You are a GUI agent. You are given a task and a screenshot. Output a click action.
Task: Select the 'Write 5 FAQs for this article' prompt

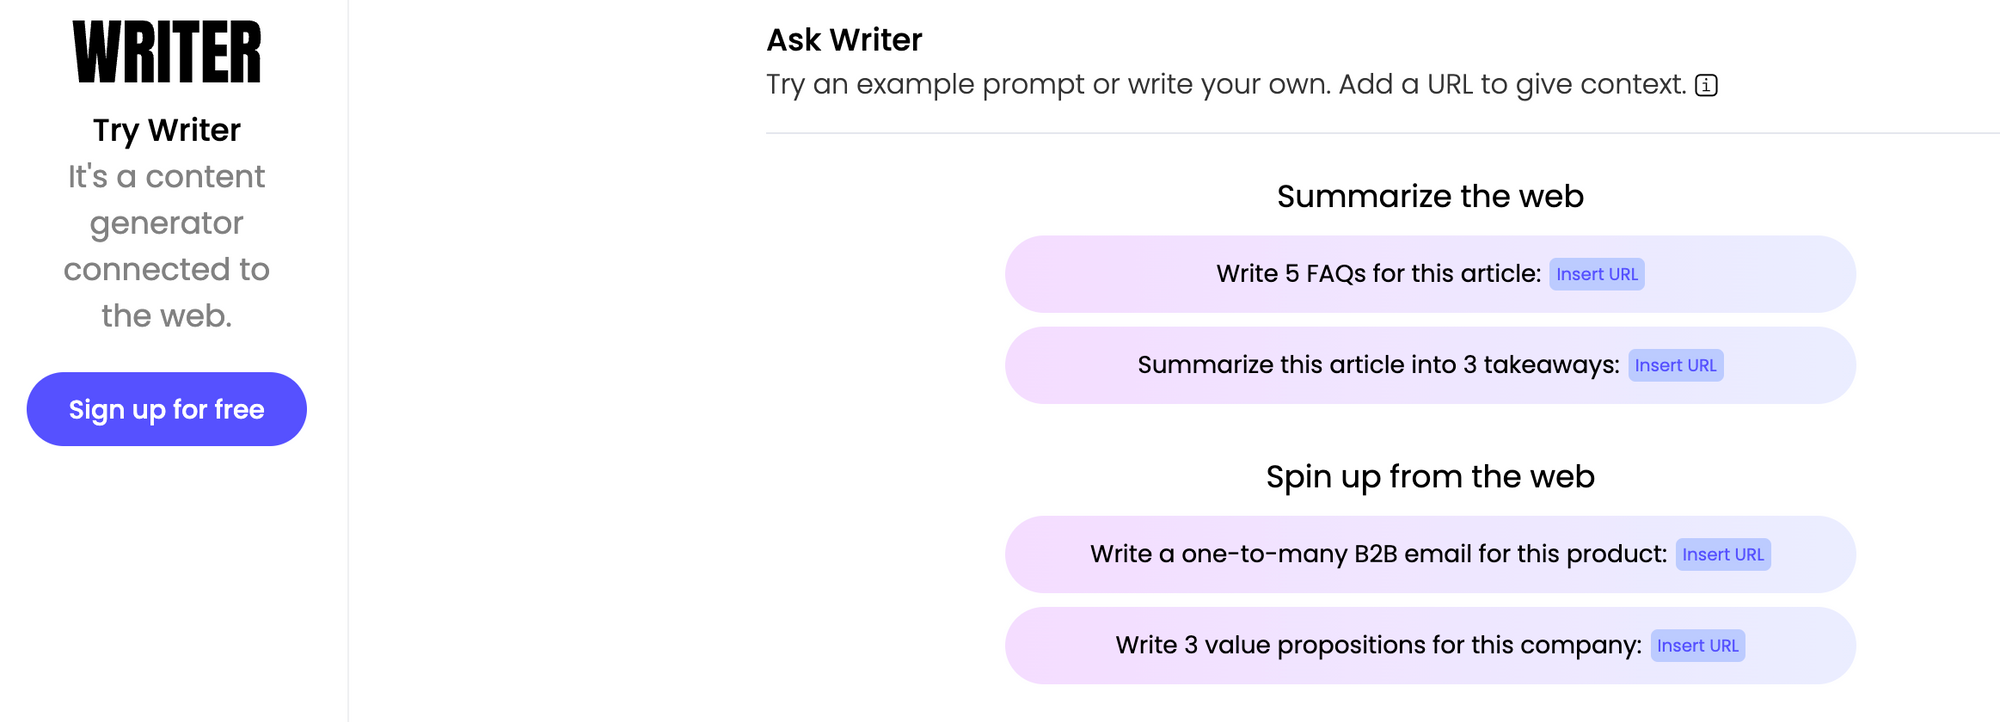(x=1377, y=274)
